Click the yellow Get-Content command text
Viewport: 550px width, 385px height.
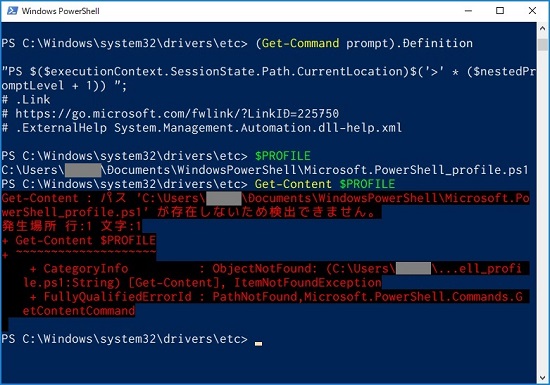pos(293,184)
